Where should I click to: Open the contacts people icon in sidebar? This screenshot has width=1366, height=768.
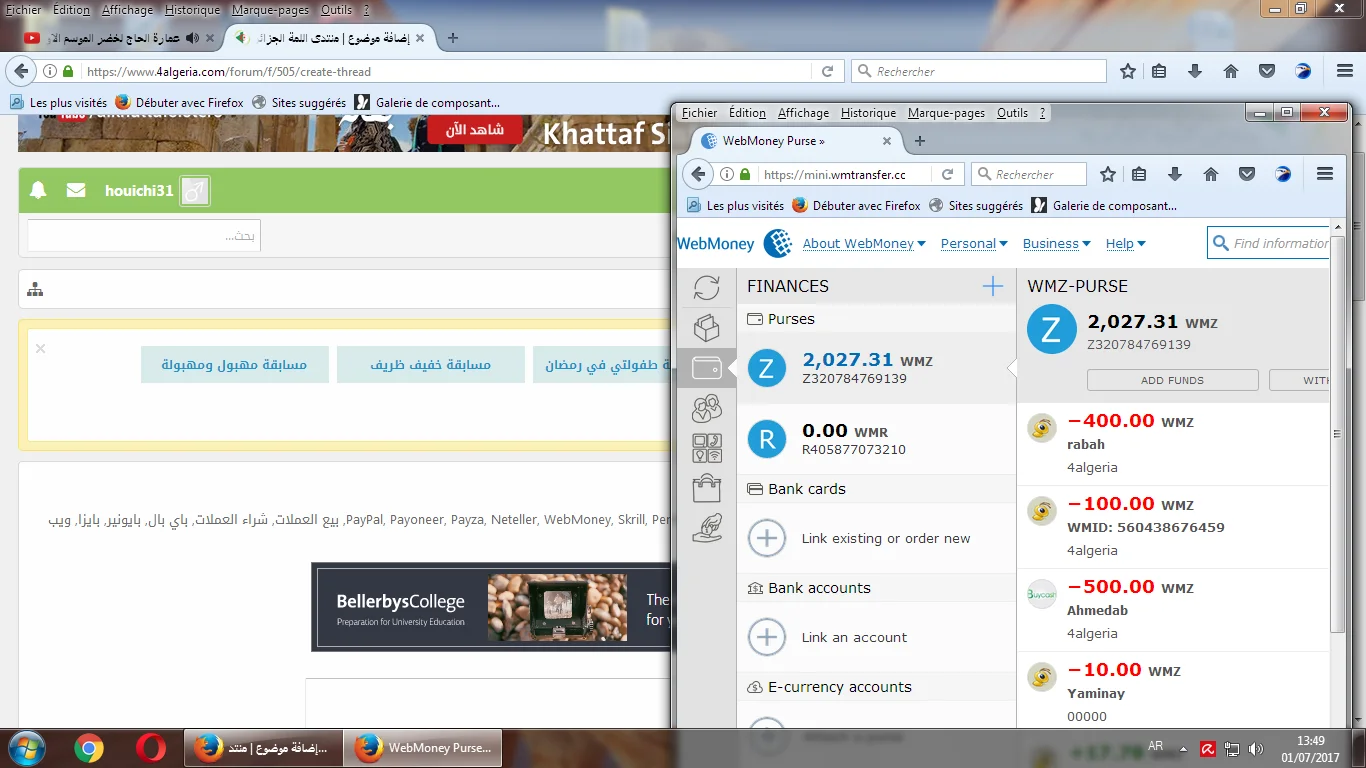pyautogui.click(x=706, y=408)
